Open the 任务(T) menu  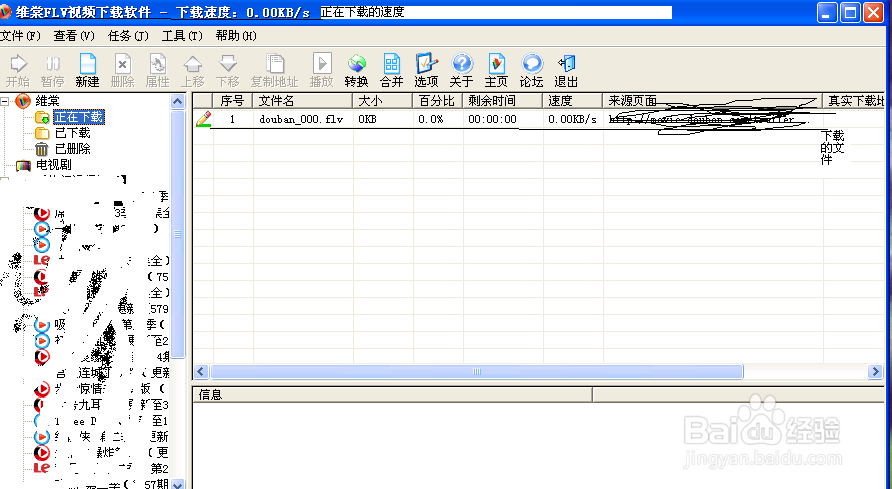pyautogui.click(x=129, y=36)
